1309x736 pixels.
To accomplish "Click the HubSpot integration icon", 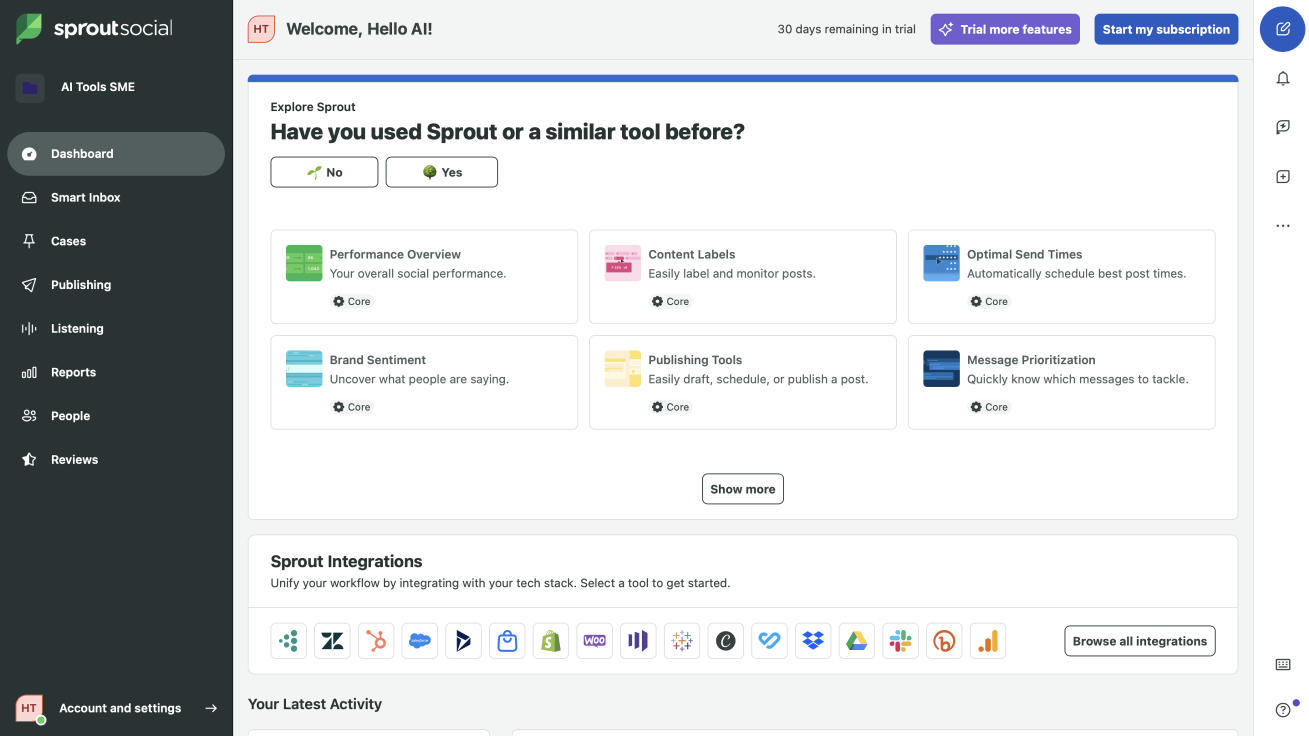I will [376, 640].
